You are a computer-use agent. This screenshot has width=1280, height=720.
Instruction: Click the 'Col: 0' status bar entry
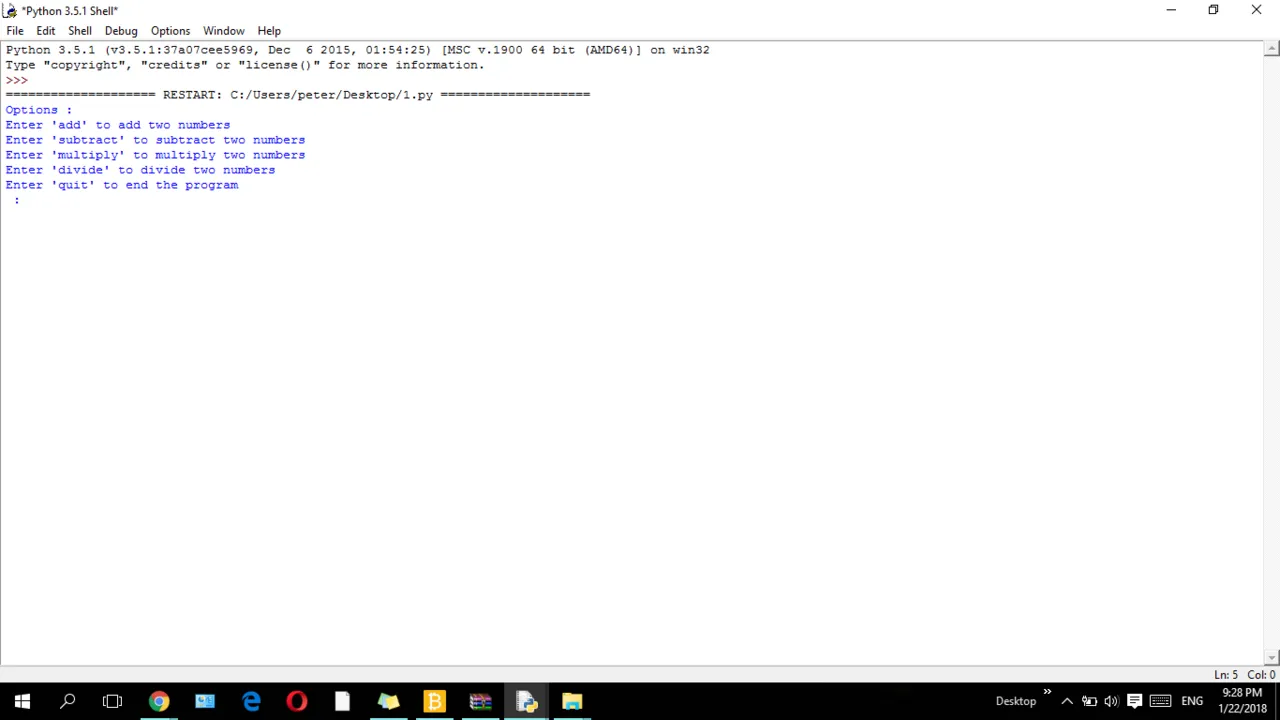1261,675
